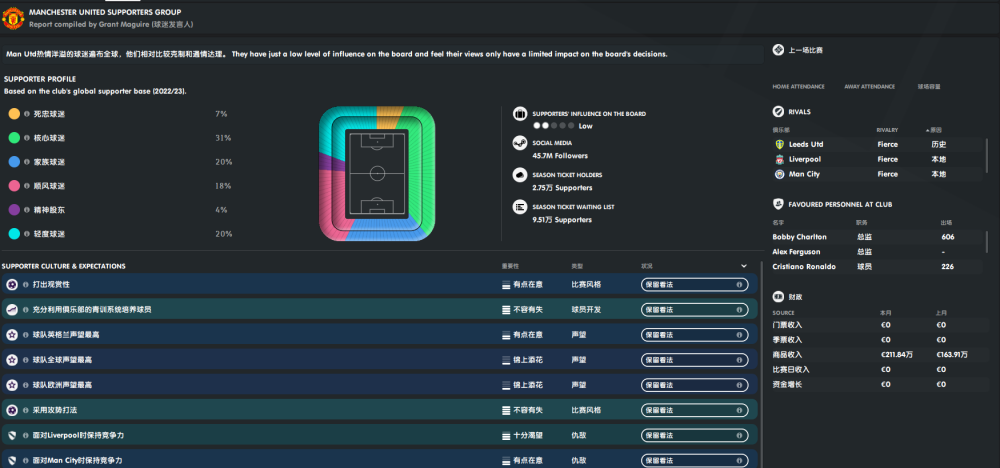Open Bobby Charlton's profile
Screen dimensions: 1000x468
[x=799, y=237]
